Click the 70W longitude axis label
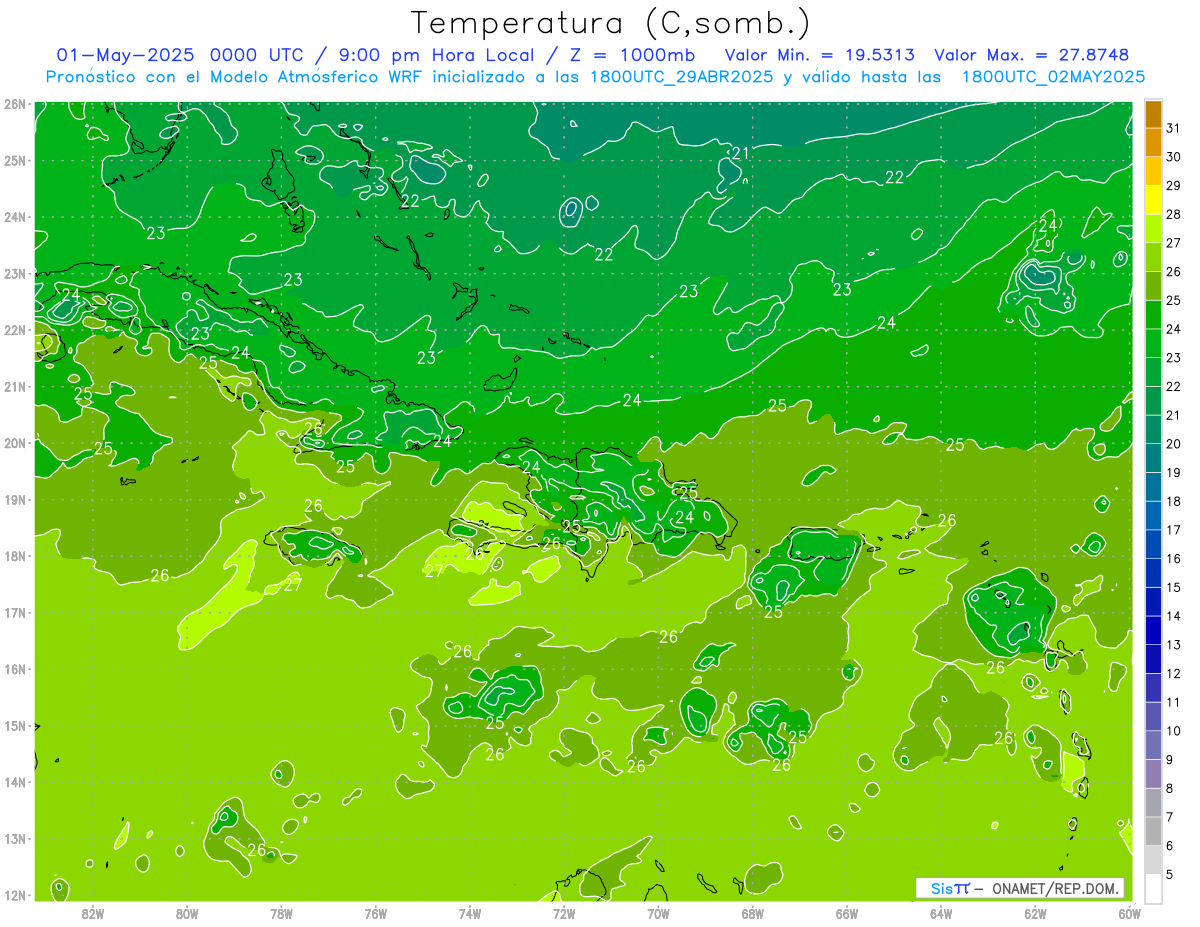This screenshot has width=1200, height=927. coord(658,913)
